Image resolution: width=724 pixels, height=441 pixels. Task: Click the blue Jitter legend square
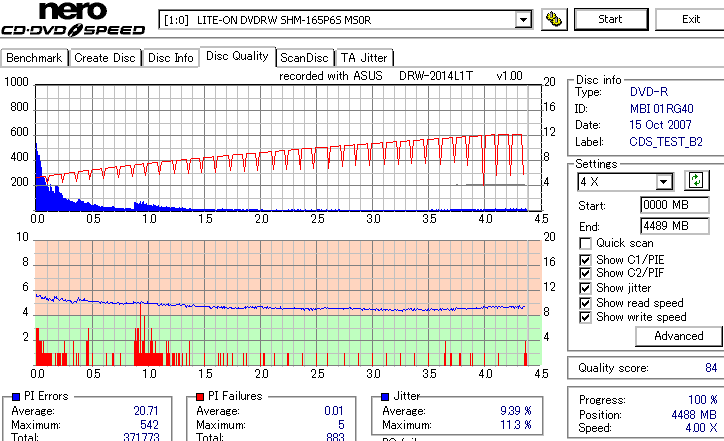[385, 397]
